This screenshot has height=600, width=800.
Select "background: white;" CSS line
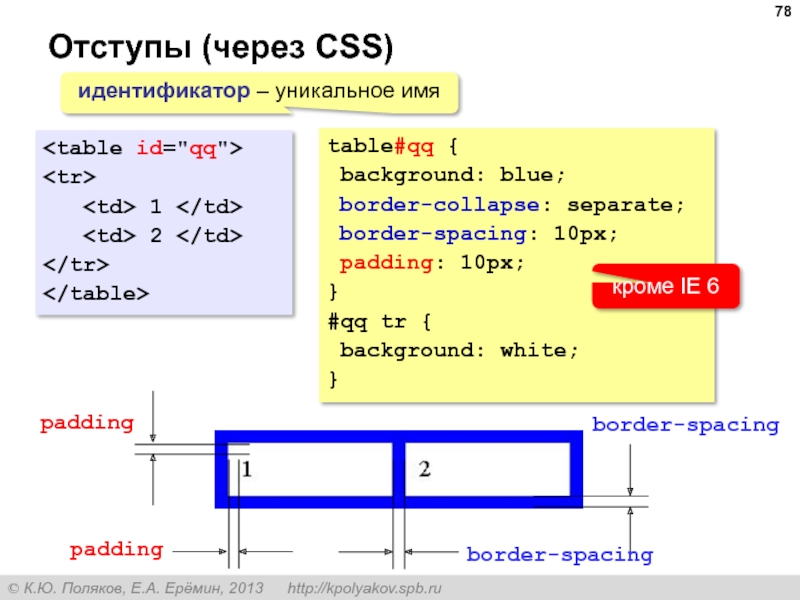point(459,351)
